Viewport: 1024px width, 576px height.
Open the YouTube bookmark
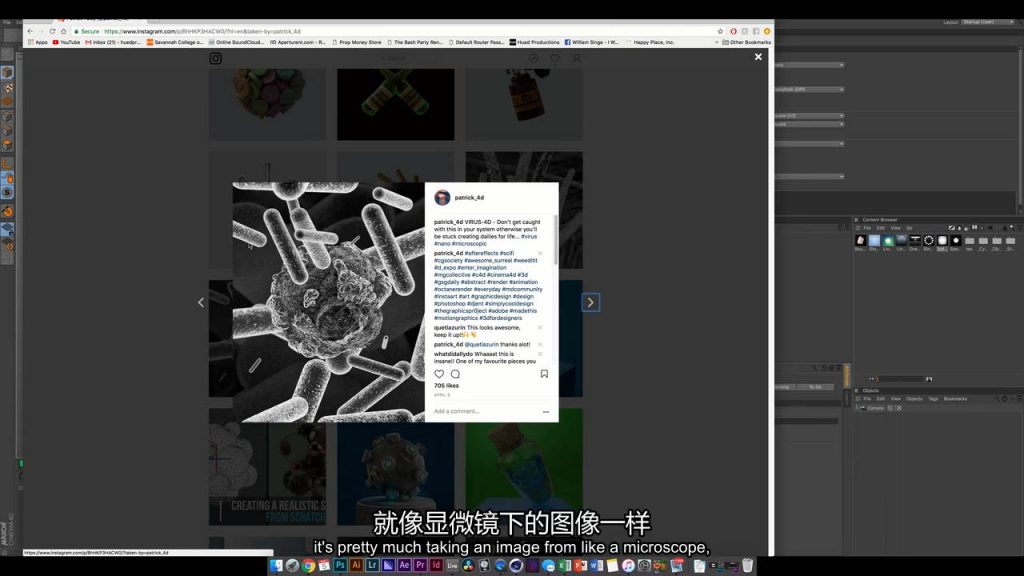pos(66,42)
